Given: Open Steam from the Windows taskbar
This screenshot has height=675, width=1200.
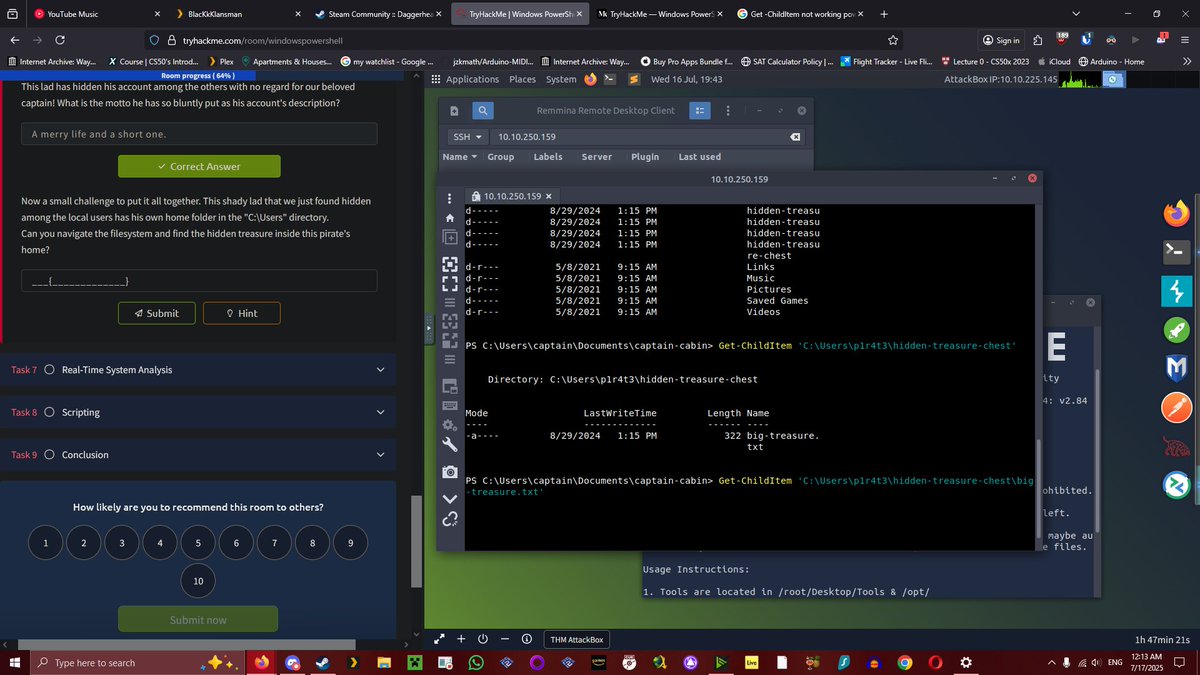Looking at the screenshot, I should click(x=324, y=662).
